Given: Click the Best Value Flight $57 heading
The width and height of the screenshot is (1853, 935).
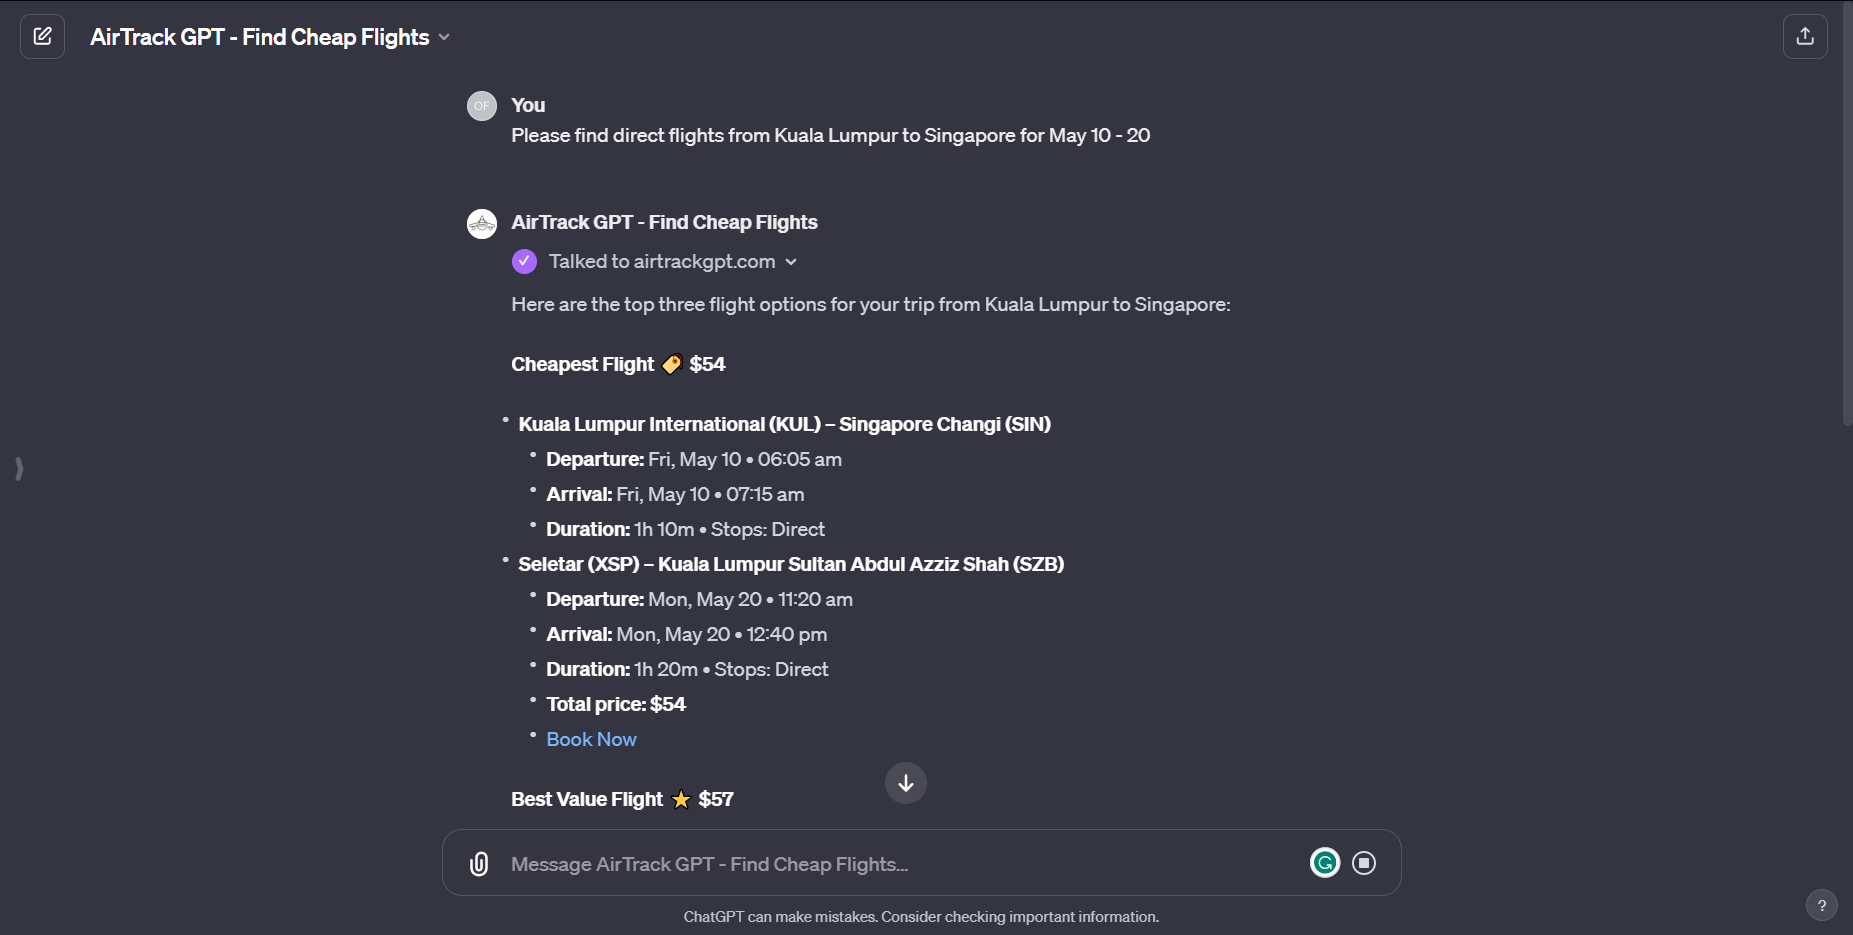Looking at the screenshot, I should [x=622, y=800].
